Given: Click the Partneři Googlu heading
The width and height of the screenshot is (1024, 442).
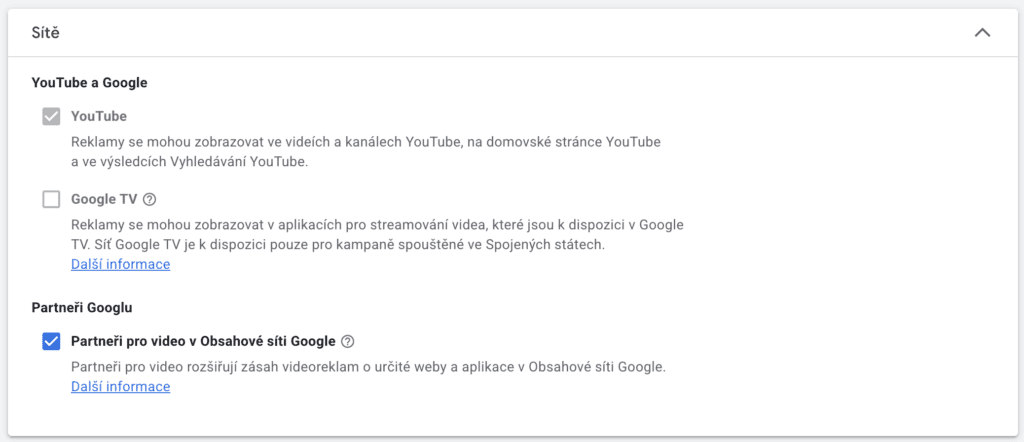Looking at the screenshot, I should point(82,307).
